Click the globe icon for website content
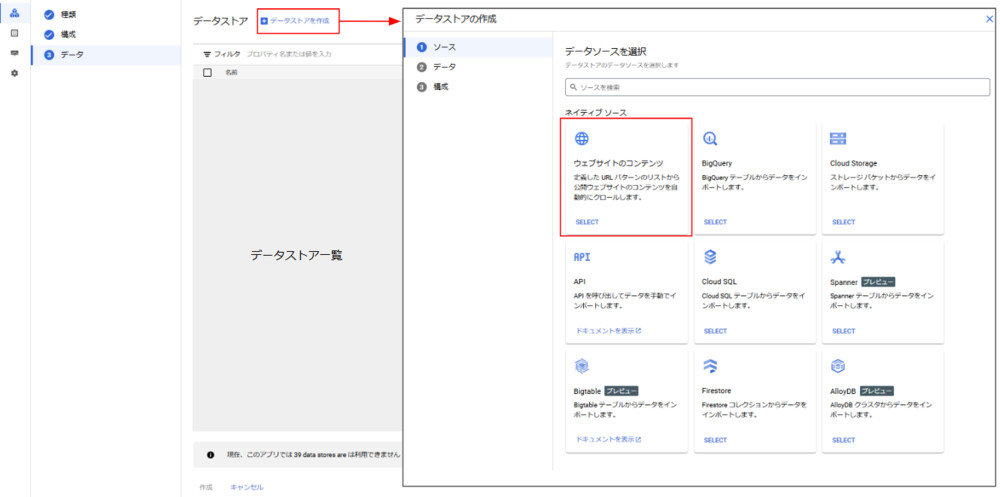The width and height of the screenshot is (1000, 497). point(582,139)
